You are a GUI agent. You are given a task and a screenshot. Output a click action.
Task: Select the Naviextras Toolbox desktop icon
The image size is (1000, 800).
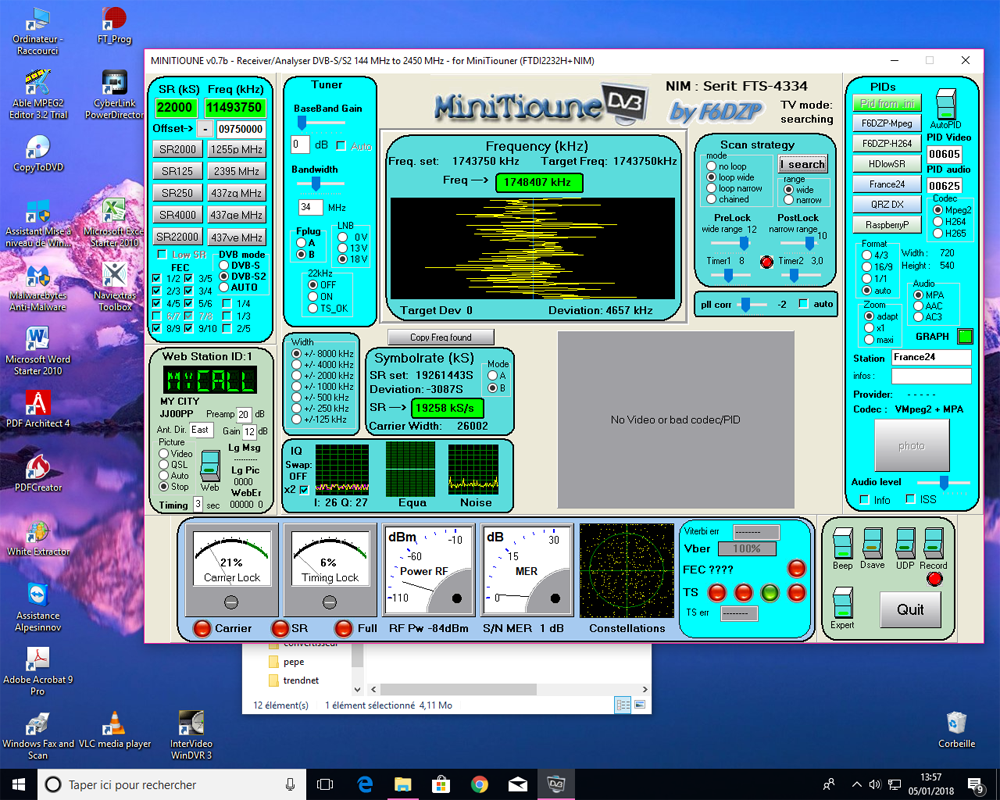click(115, 288)
